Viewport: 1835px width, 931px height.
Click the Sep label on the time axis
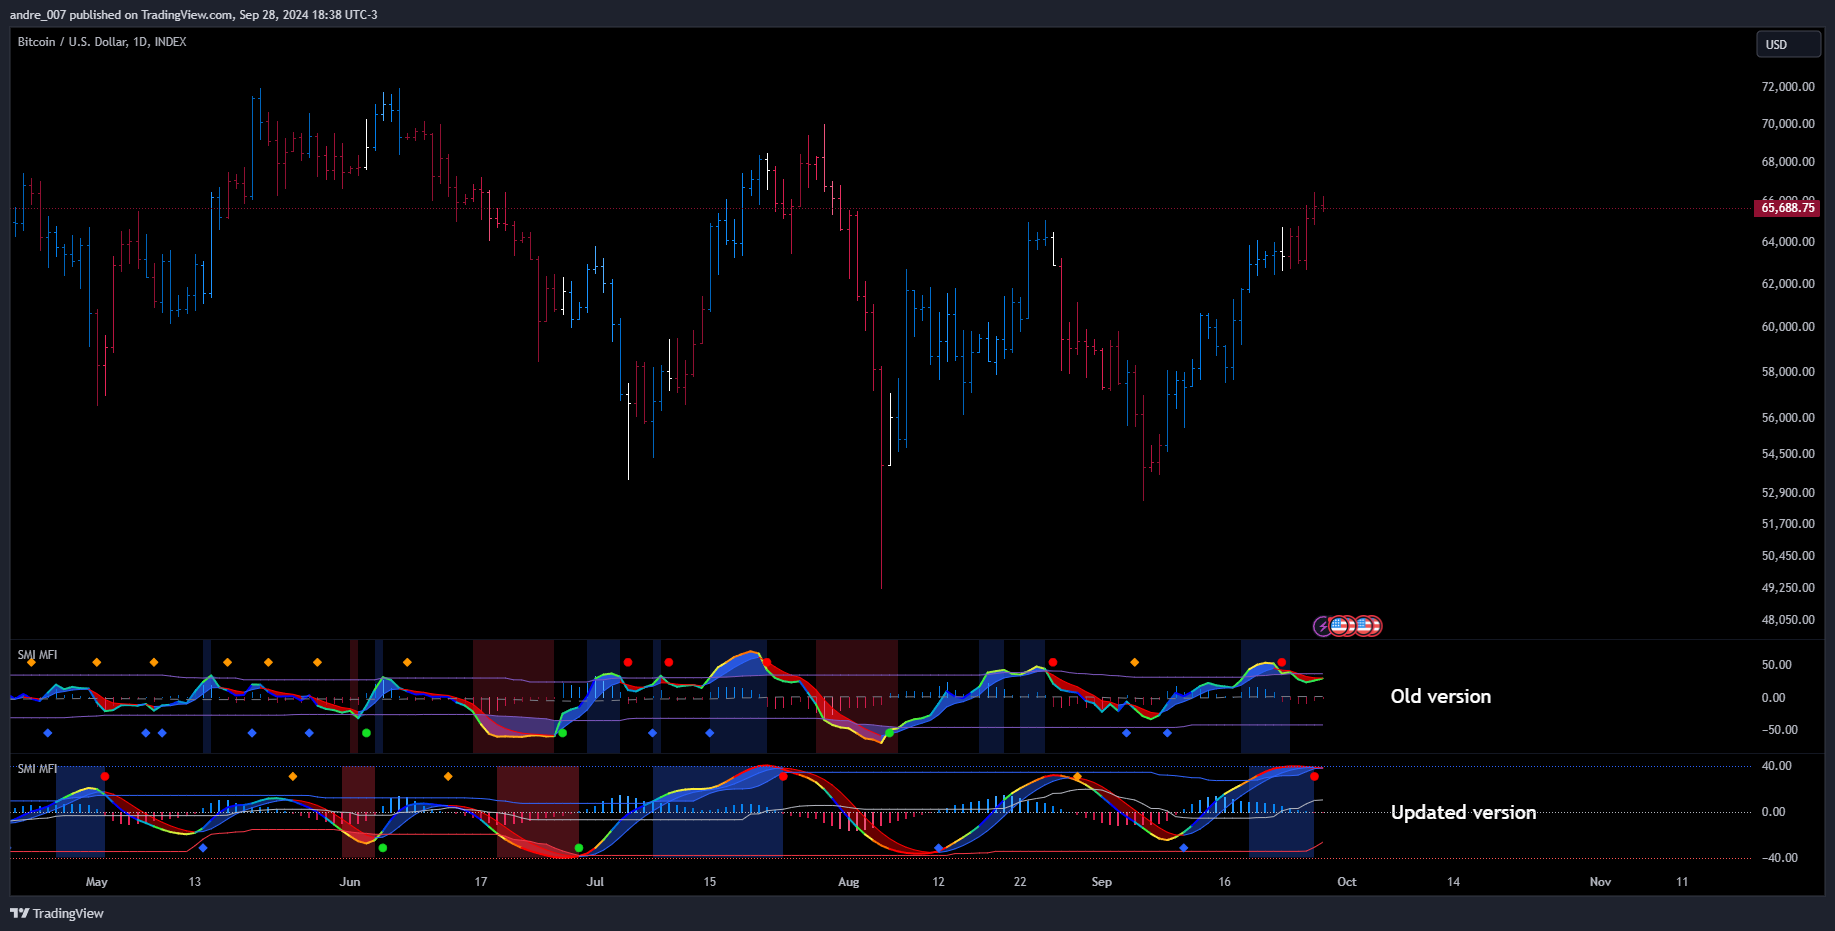click(1101, 882)
